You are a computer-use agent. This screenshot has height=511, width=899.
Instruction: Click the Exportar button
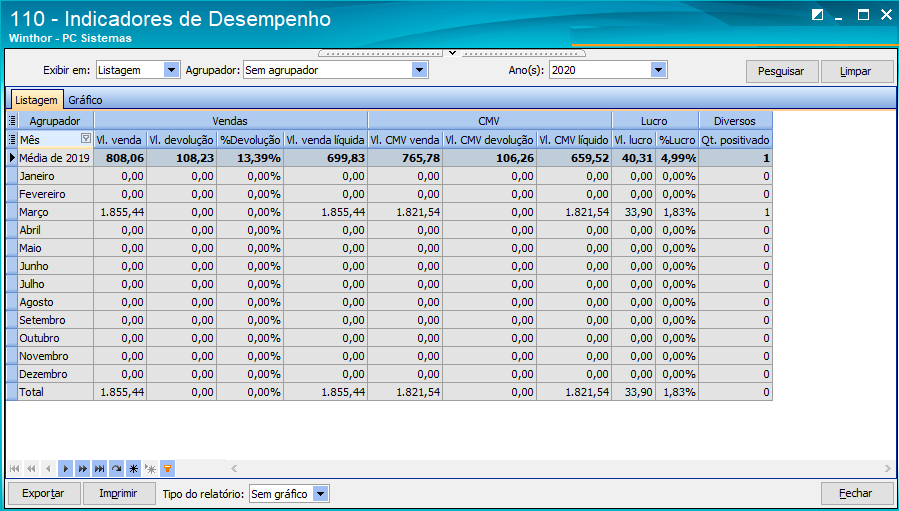point(43,493)
